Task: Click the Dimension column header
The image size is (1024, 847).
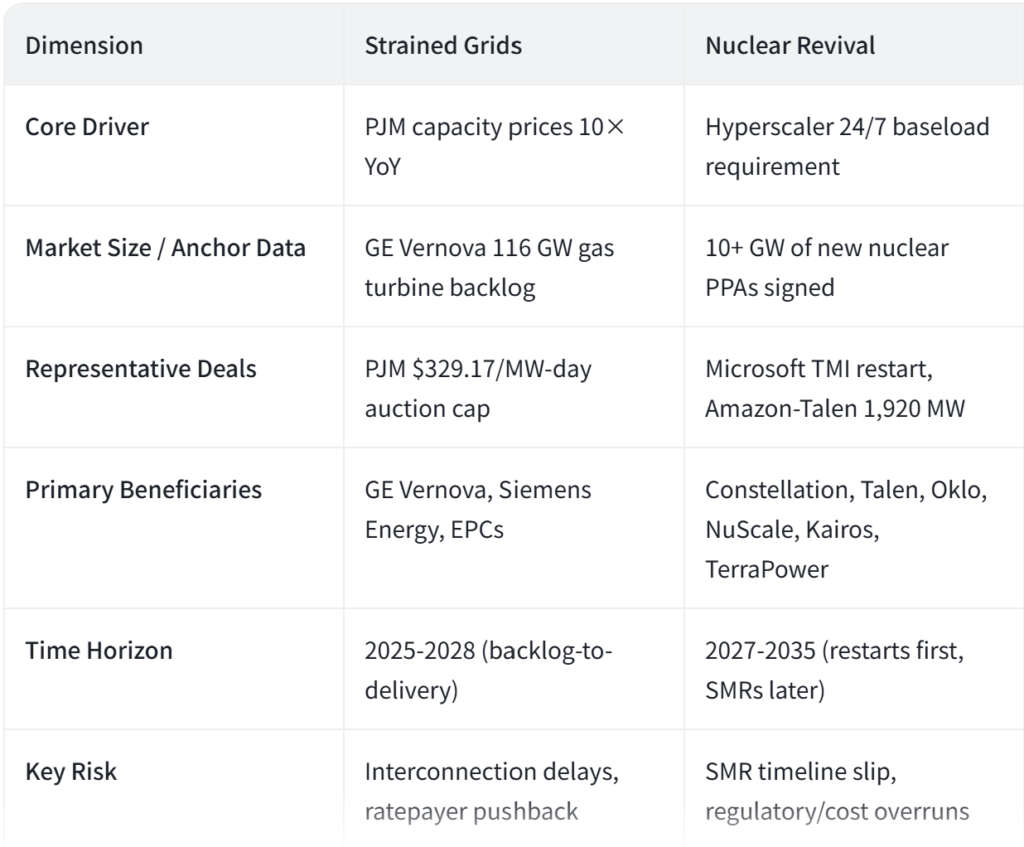Action: click(84, 46)
